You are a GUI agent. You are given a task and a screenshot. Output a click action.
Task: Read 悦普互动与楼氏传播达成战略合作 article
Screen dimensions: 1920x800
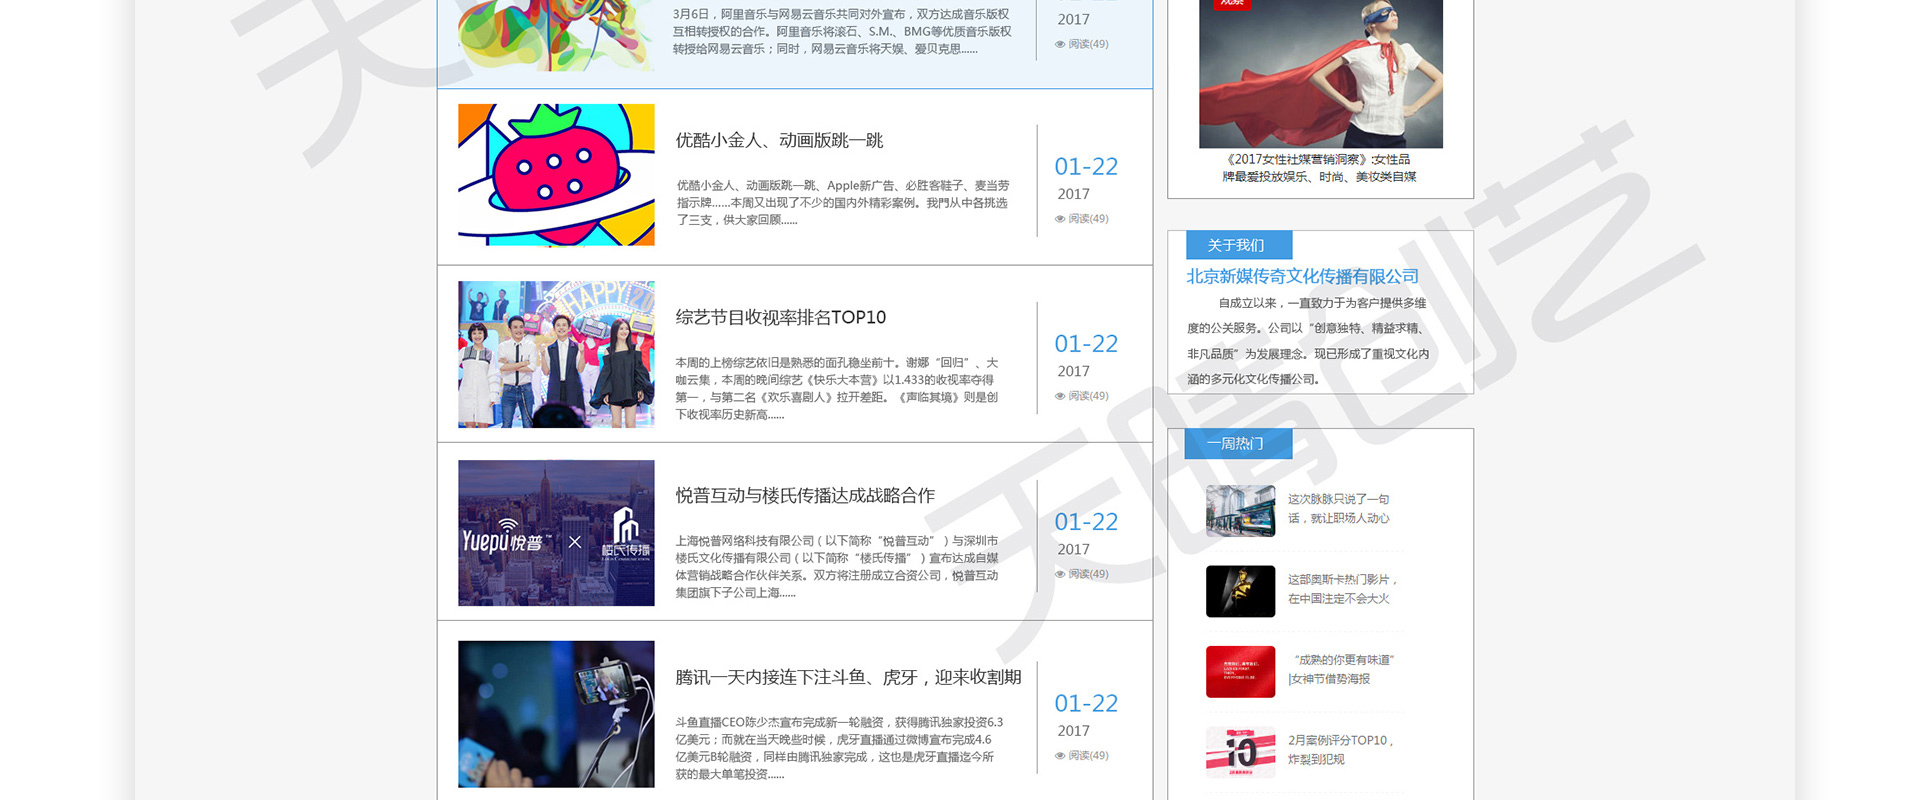[x=805, y=496]
